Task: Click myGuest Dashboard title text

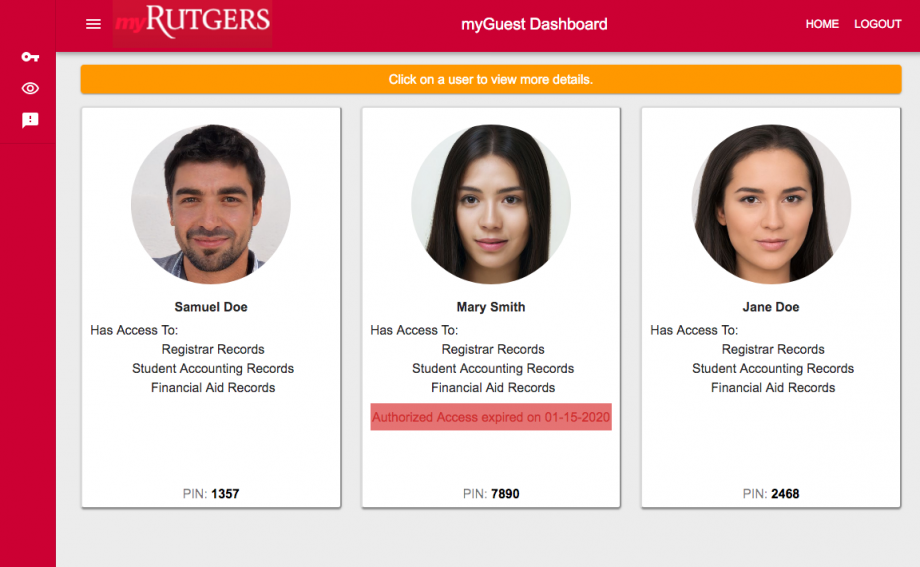Action: (x=534, y=24)
